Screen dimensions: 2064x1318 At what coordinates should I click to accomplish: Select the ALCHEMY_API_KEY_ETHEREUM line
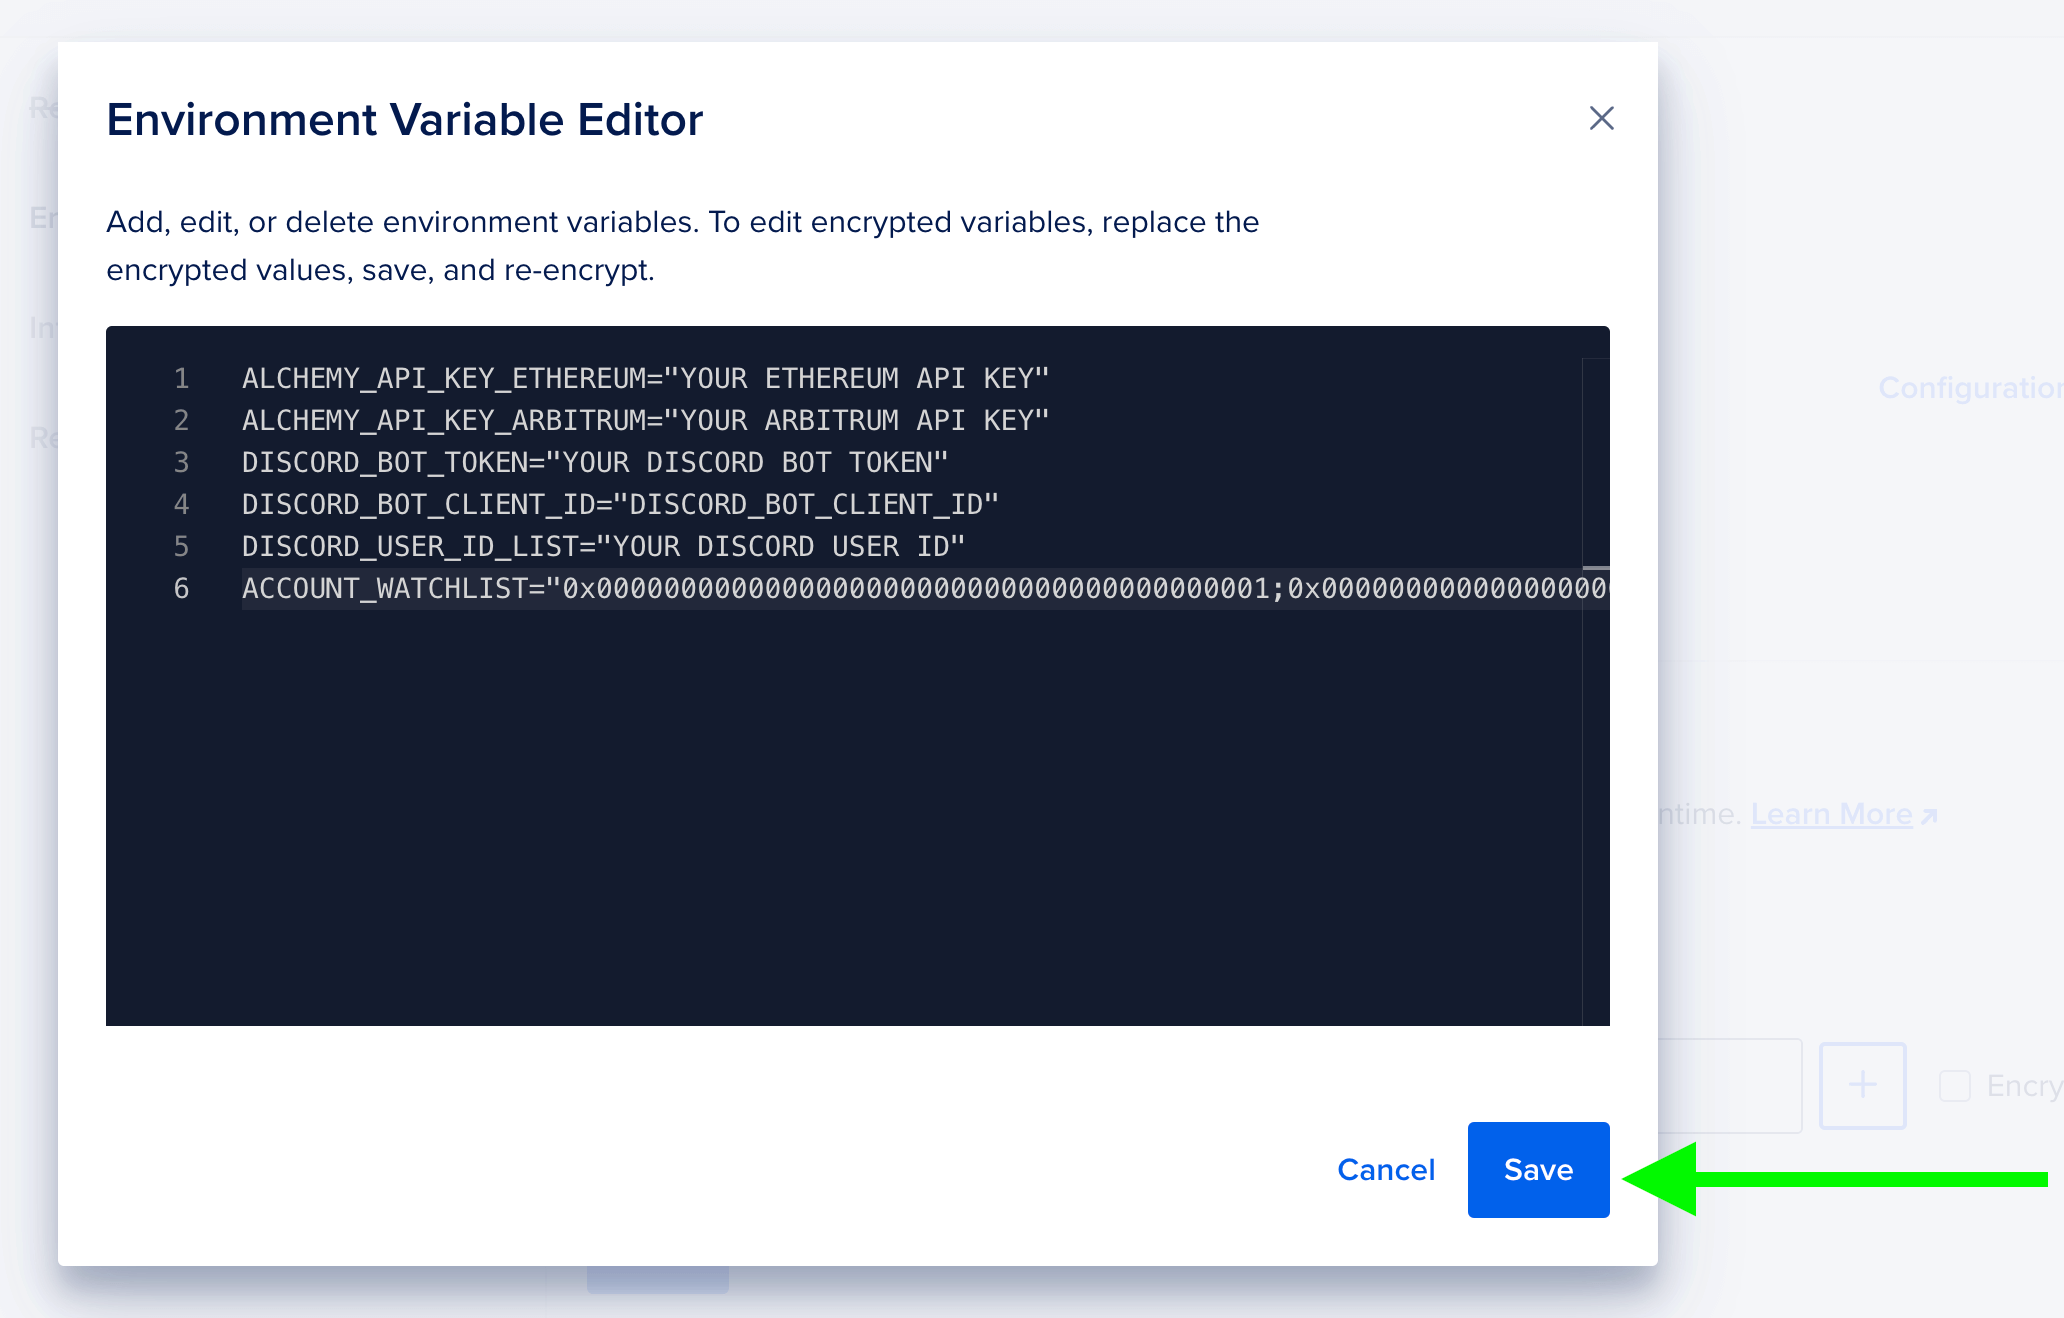[x=645, y=378]
